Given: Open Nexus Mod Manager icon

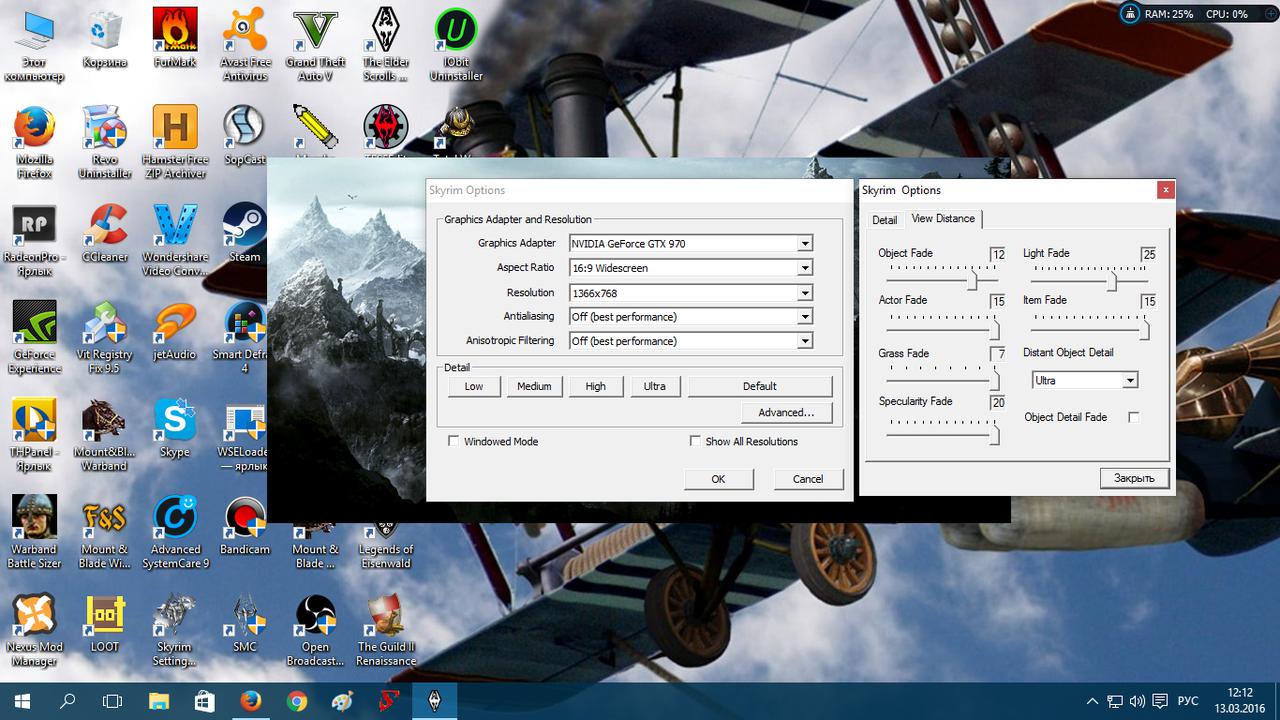Looking at the screenshot, I should (35, 631).
